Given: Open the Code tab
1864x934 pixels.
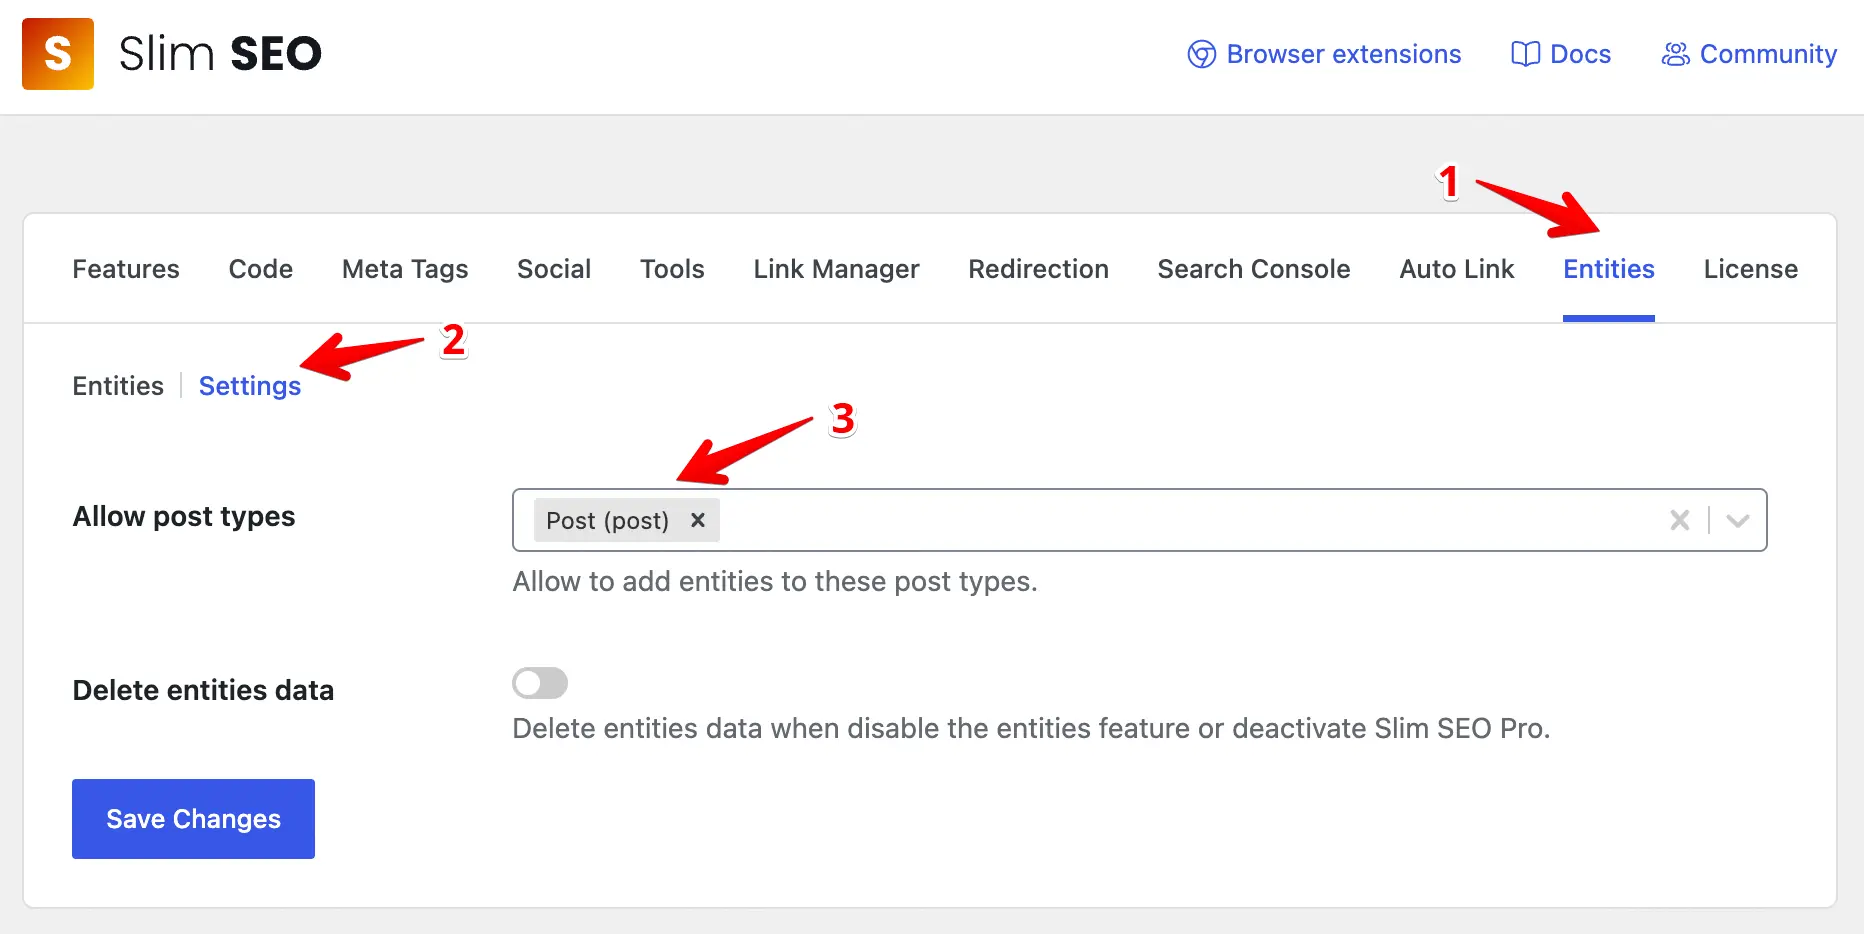Looking at the screenshot, I should click(261, 269).
